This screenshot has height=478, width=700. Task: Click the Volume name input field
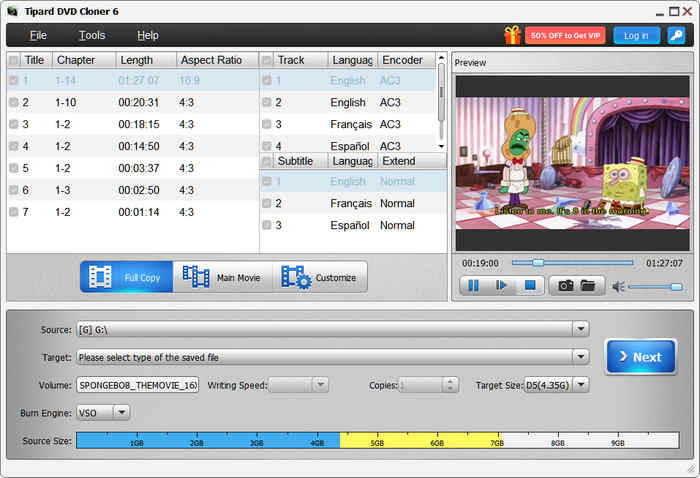[x=138, y=385]
